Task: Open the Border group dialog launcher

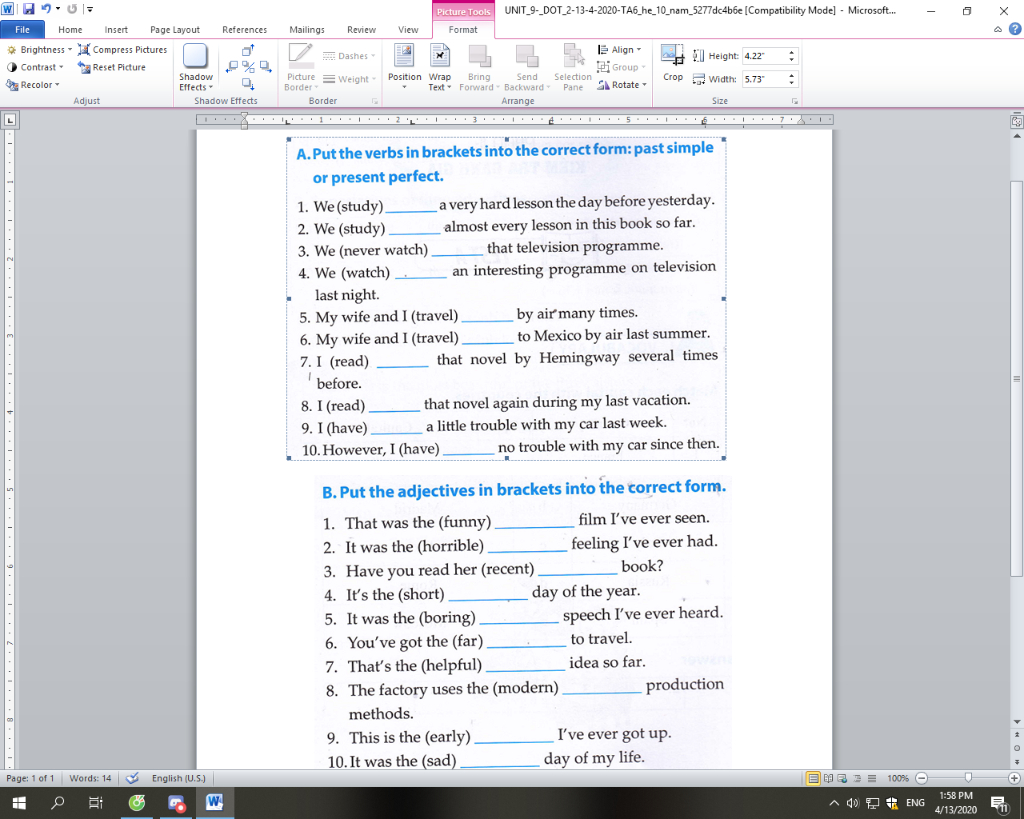Action: tap(375, 101)
